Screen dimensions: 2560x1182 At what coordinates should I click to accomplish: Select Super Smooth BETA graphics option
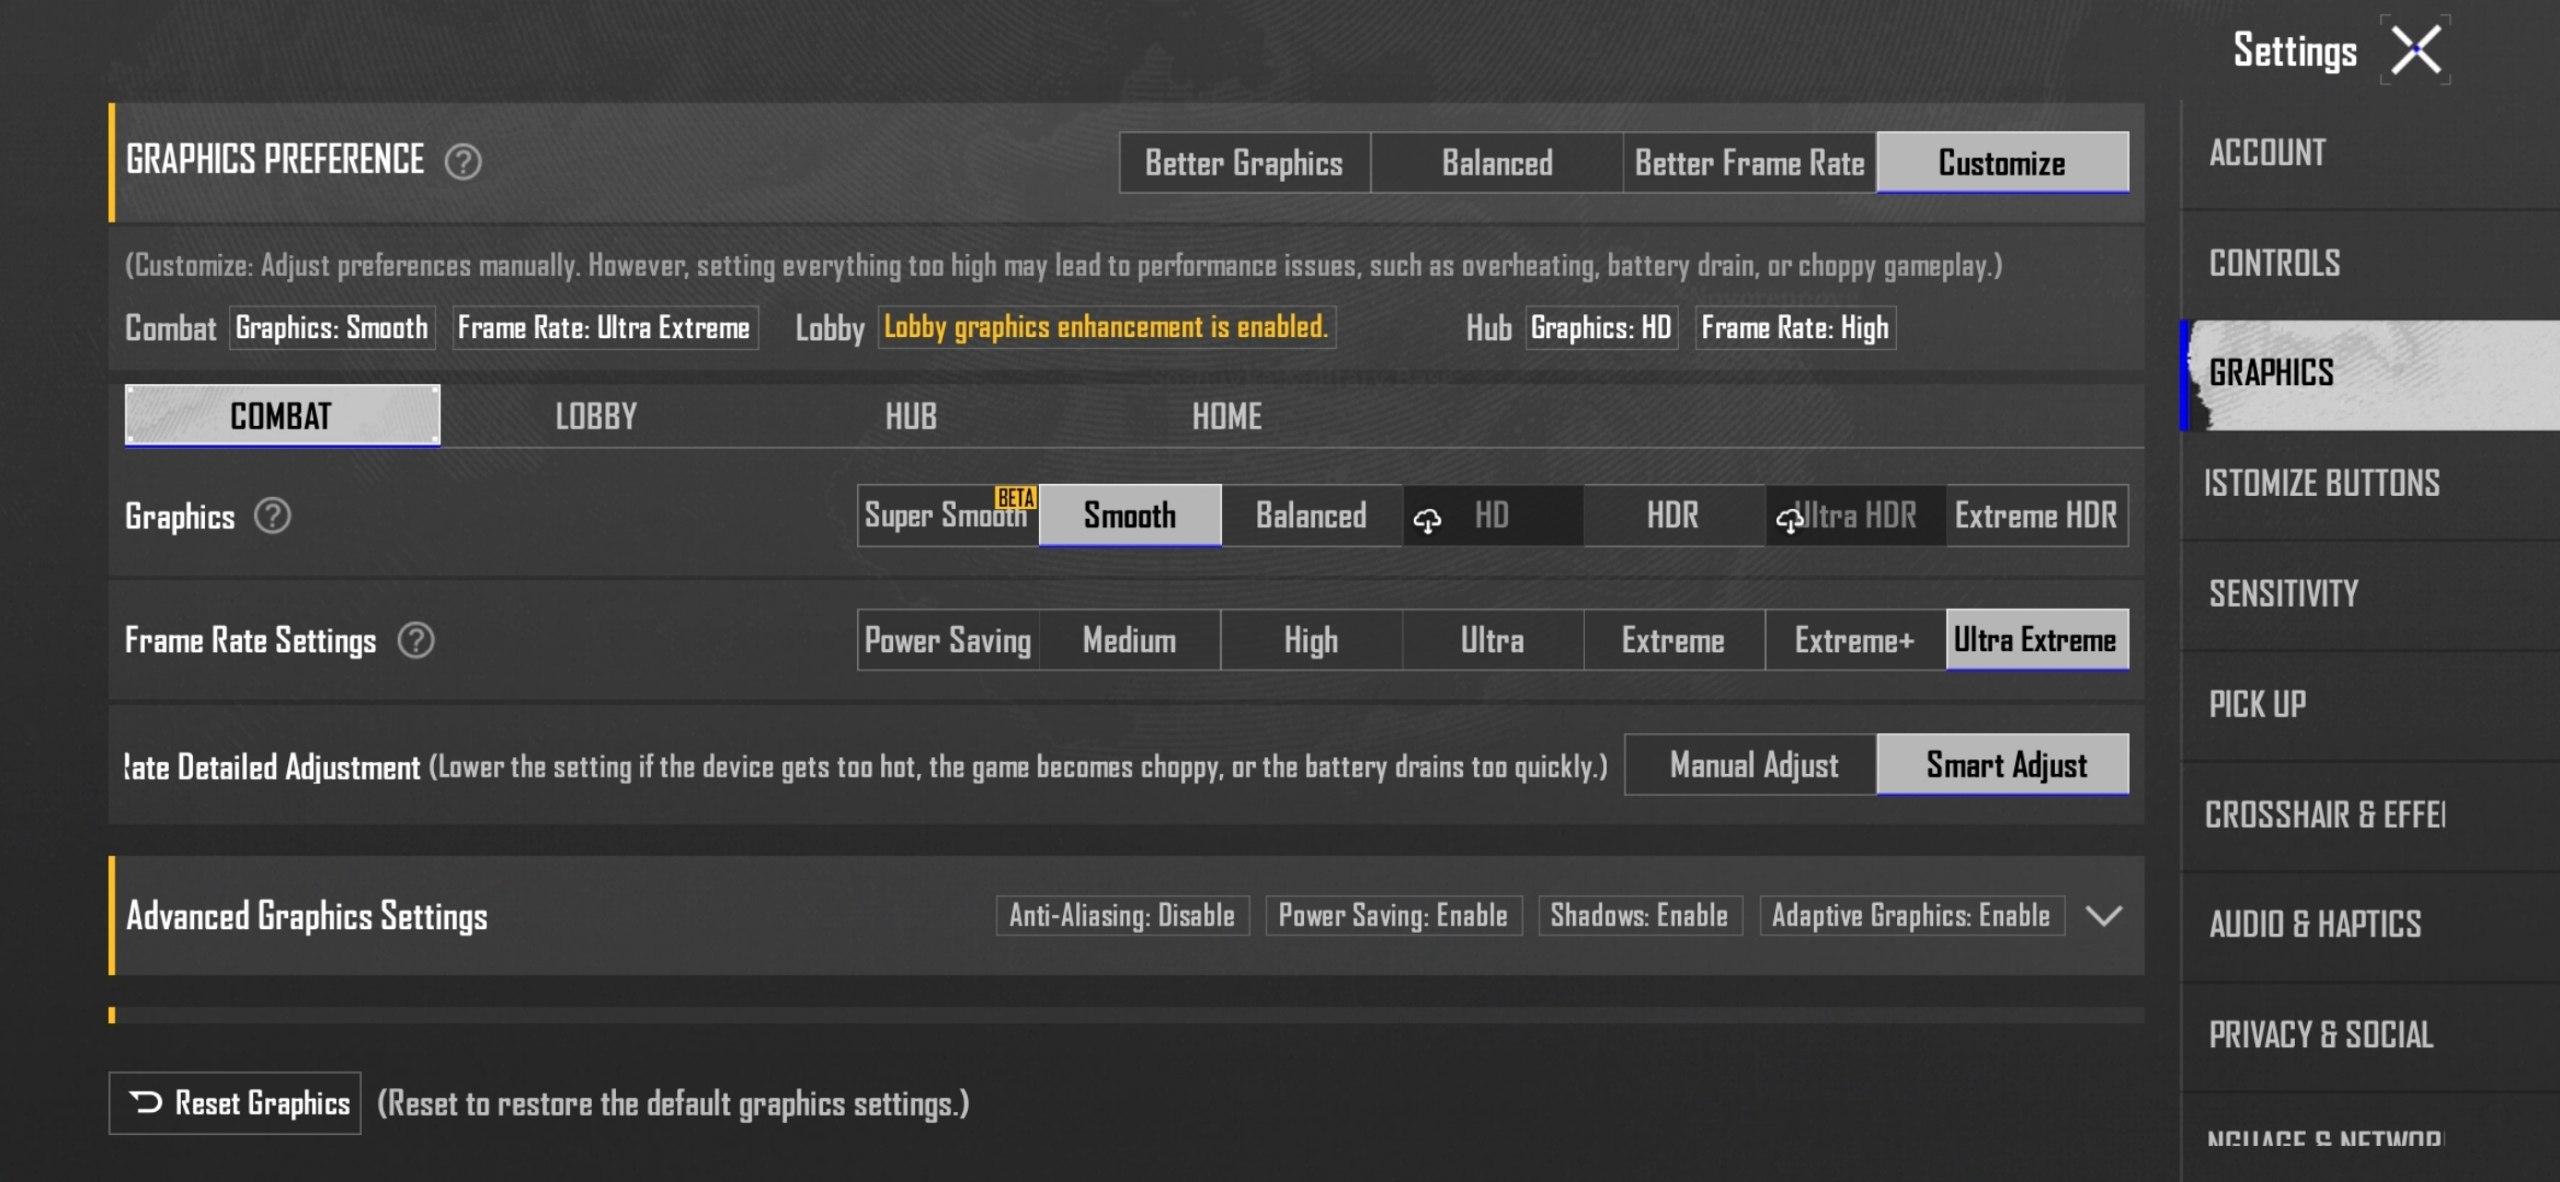click(x=946, y=516)
